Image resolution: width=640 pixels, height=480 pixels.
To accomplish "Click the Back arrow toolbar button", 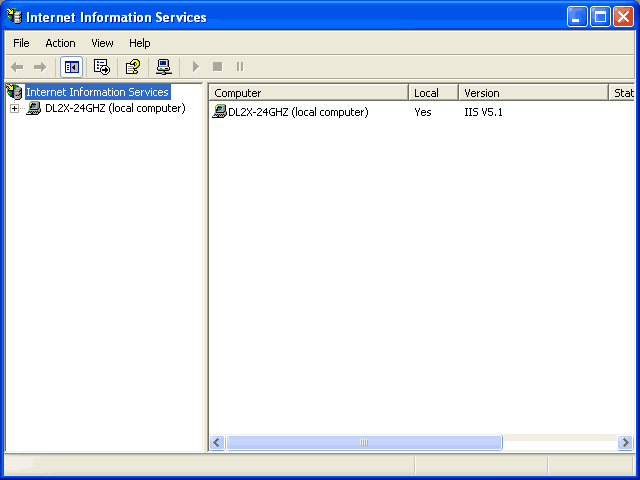I will tap(17, 67).
